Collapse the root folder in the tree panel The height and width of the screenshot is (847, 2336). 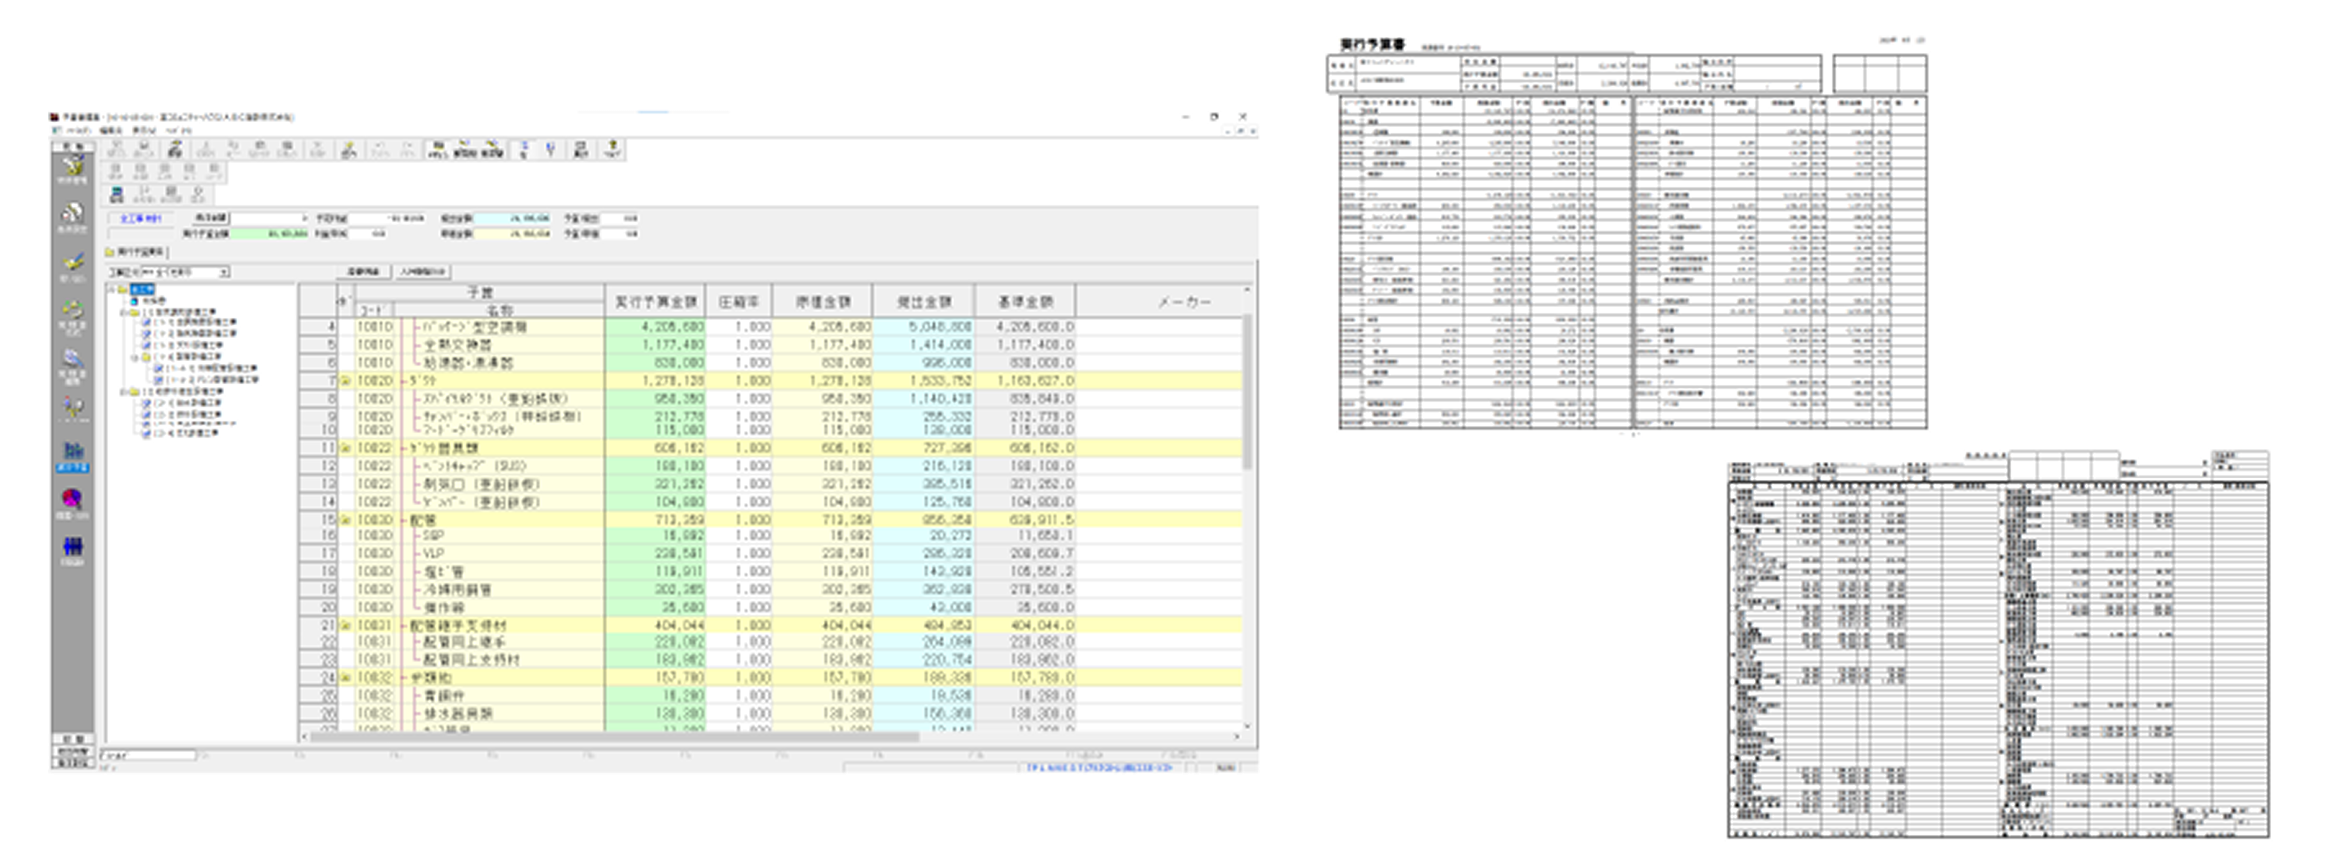pyautogui.click(x=112, y=290)
